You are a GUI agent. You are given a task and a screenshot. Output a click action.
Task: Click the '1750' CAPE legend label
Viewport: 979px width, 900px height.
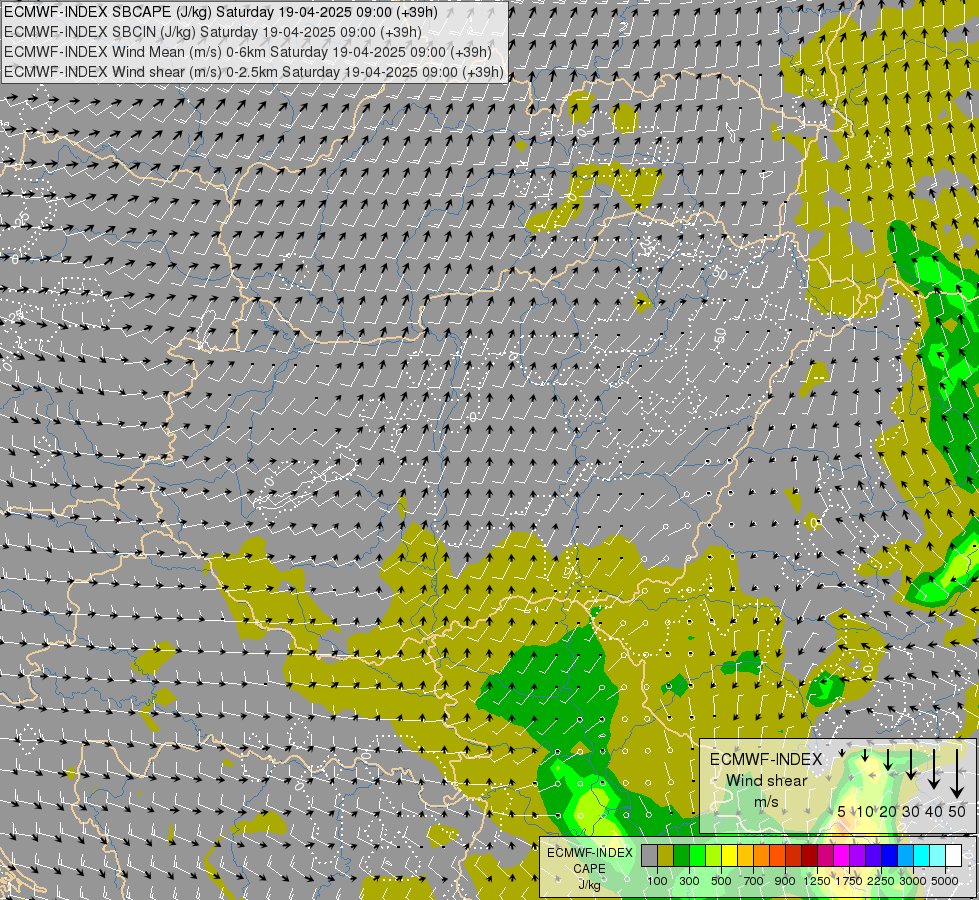(x=849, y=881)
